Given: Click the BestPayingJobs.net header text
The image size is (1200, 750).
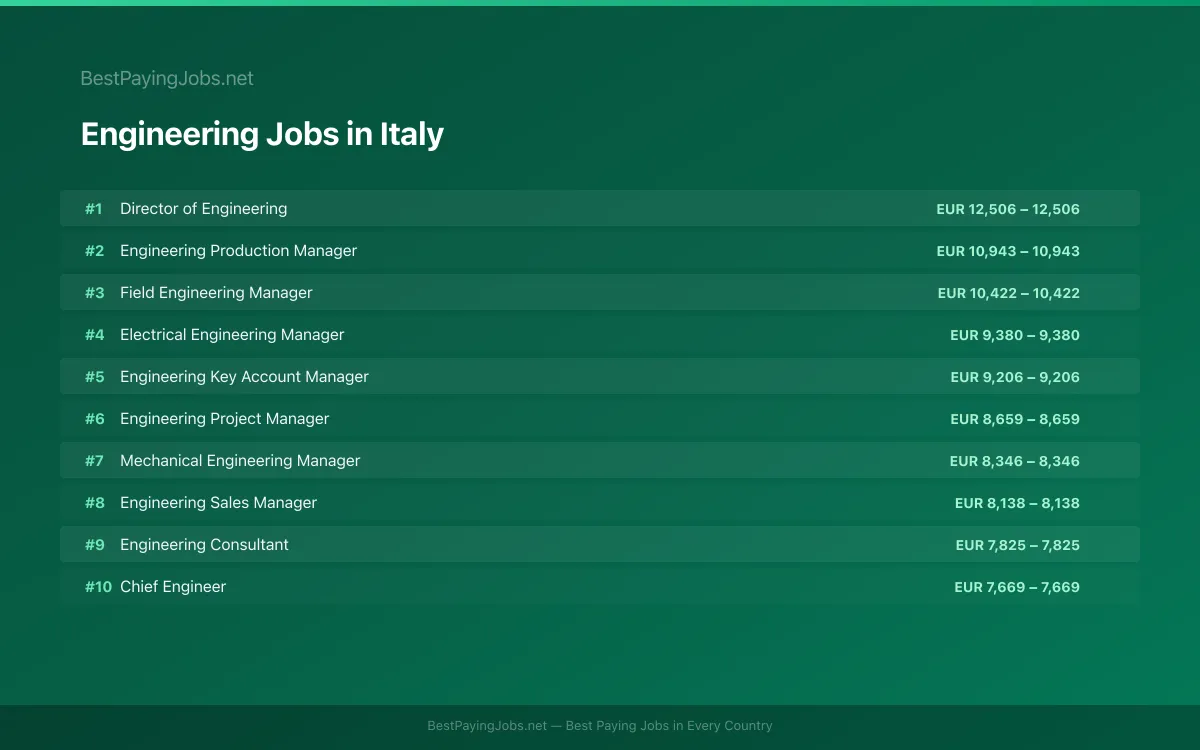Looking at the screenshot, I should 167,78.
